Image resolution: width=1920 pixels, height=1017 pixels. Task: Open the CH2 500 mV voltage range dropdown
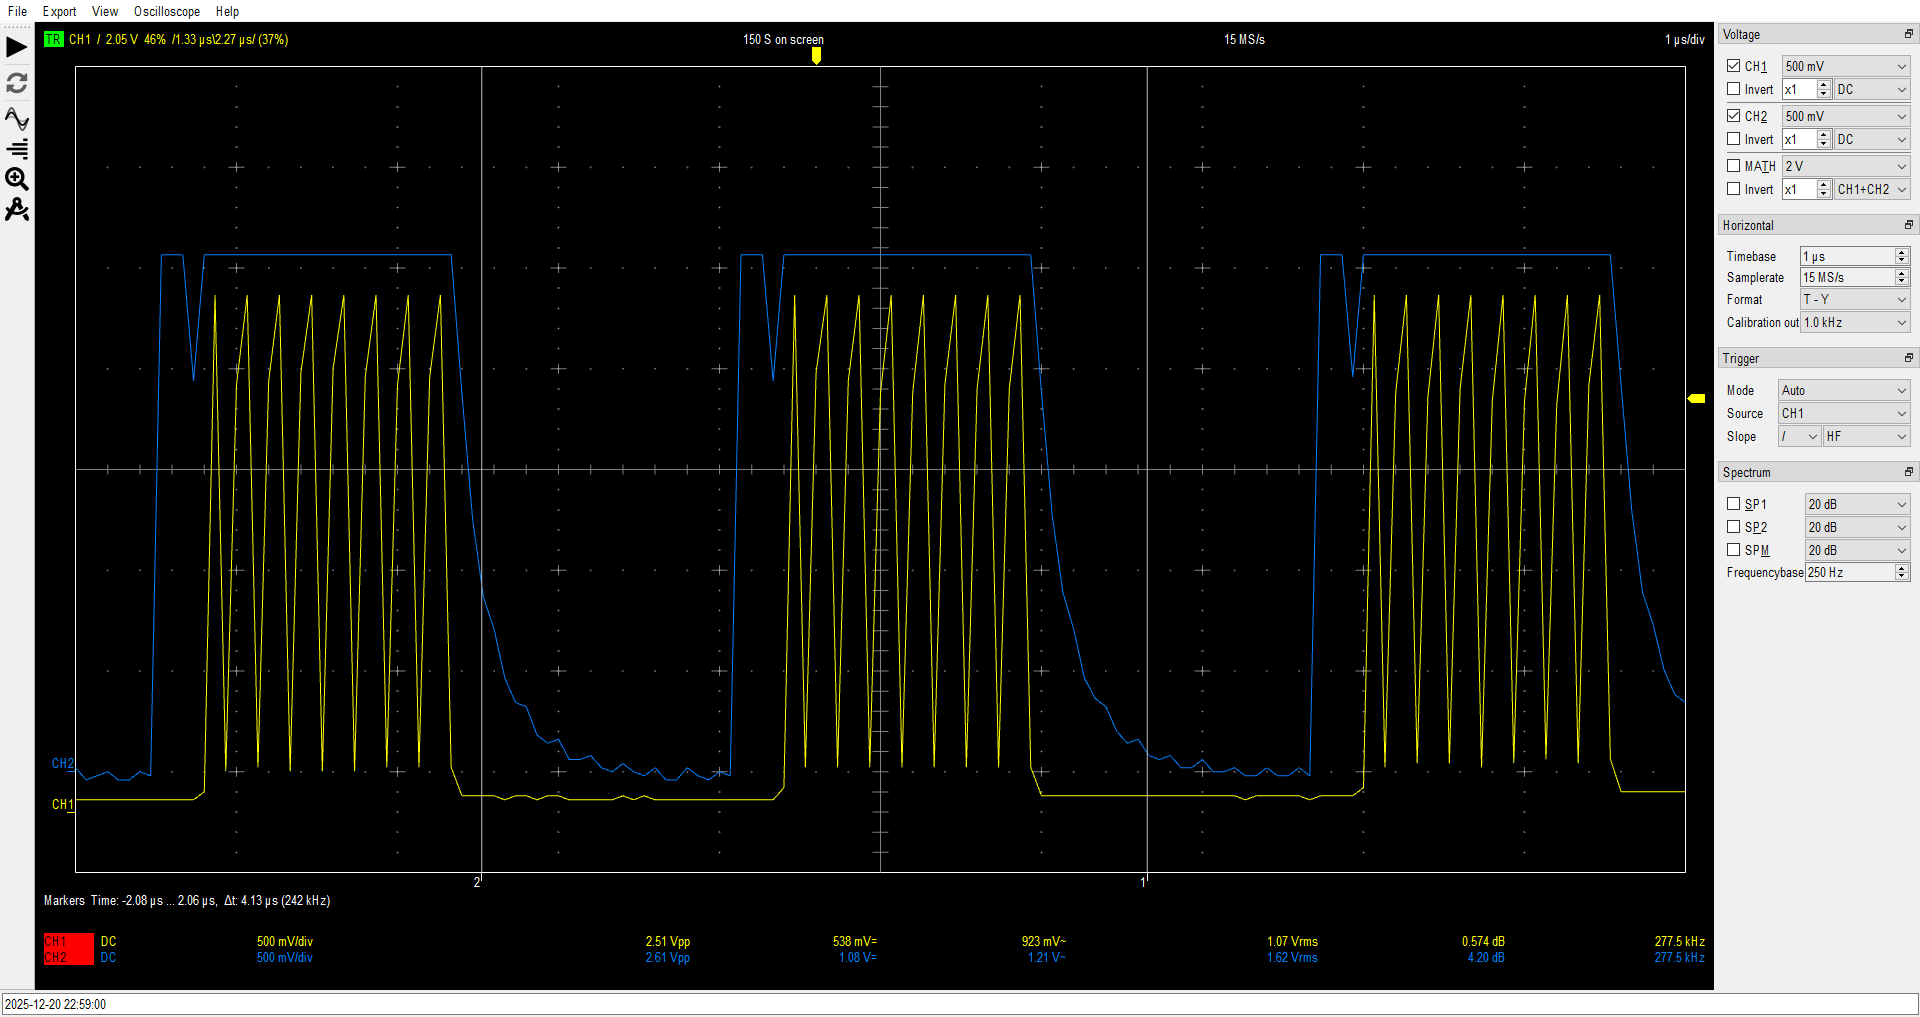pos(1845,116)
